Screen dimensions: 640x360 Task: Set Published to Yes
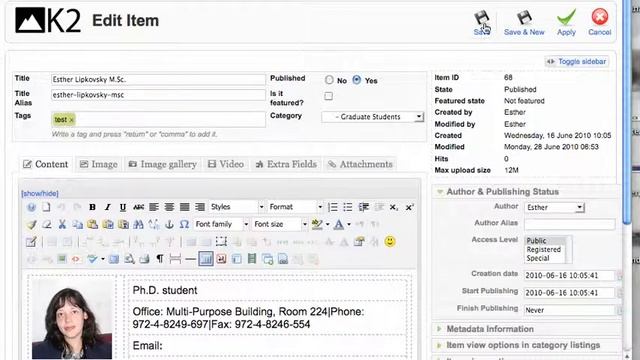coord(357,80)
